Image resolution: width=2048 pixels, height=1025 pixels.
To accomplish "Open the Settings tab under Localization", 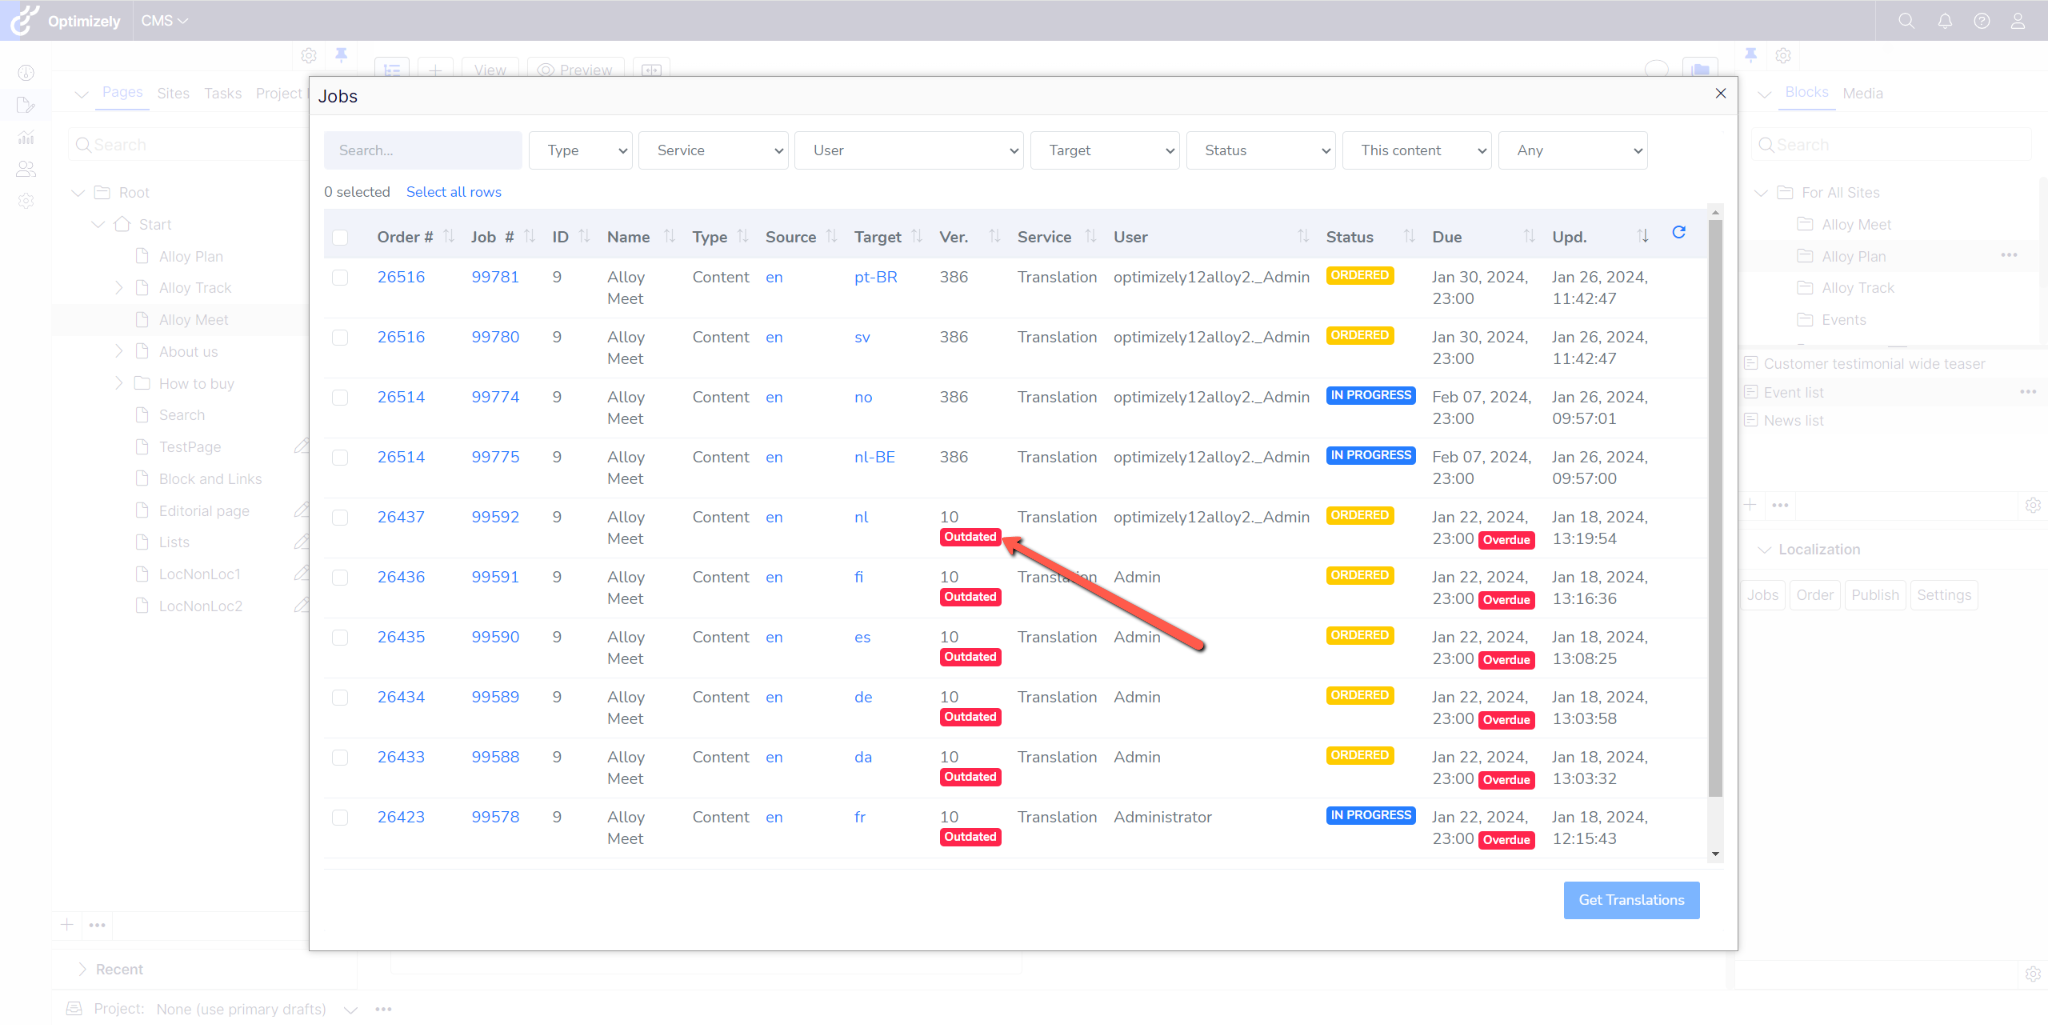I will click(1944, 595).
